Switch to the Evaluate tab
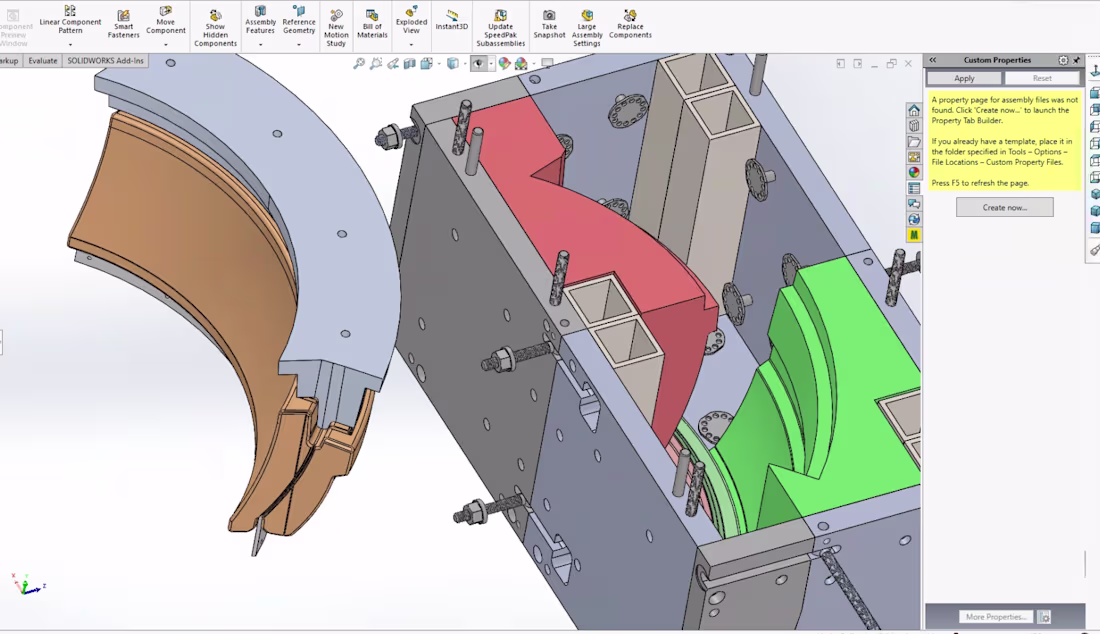 pyautogui.click(x=43, y=61)
